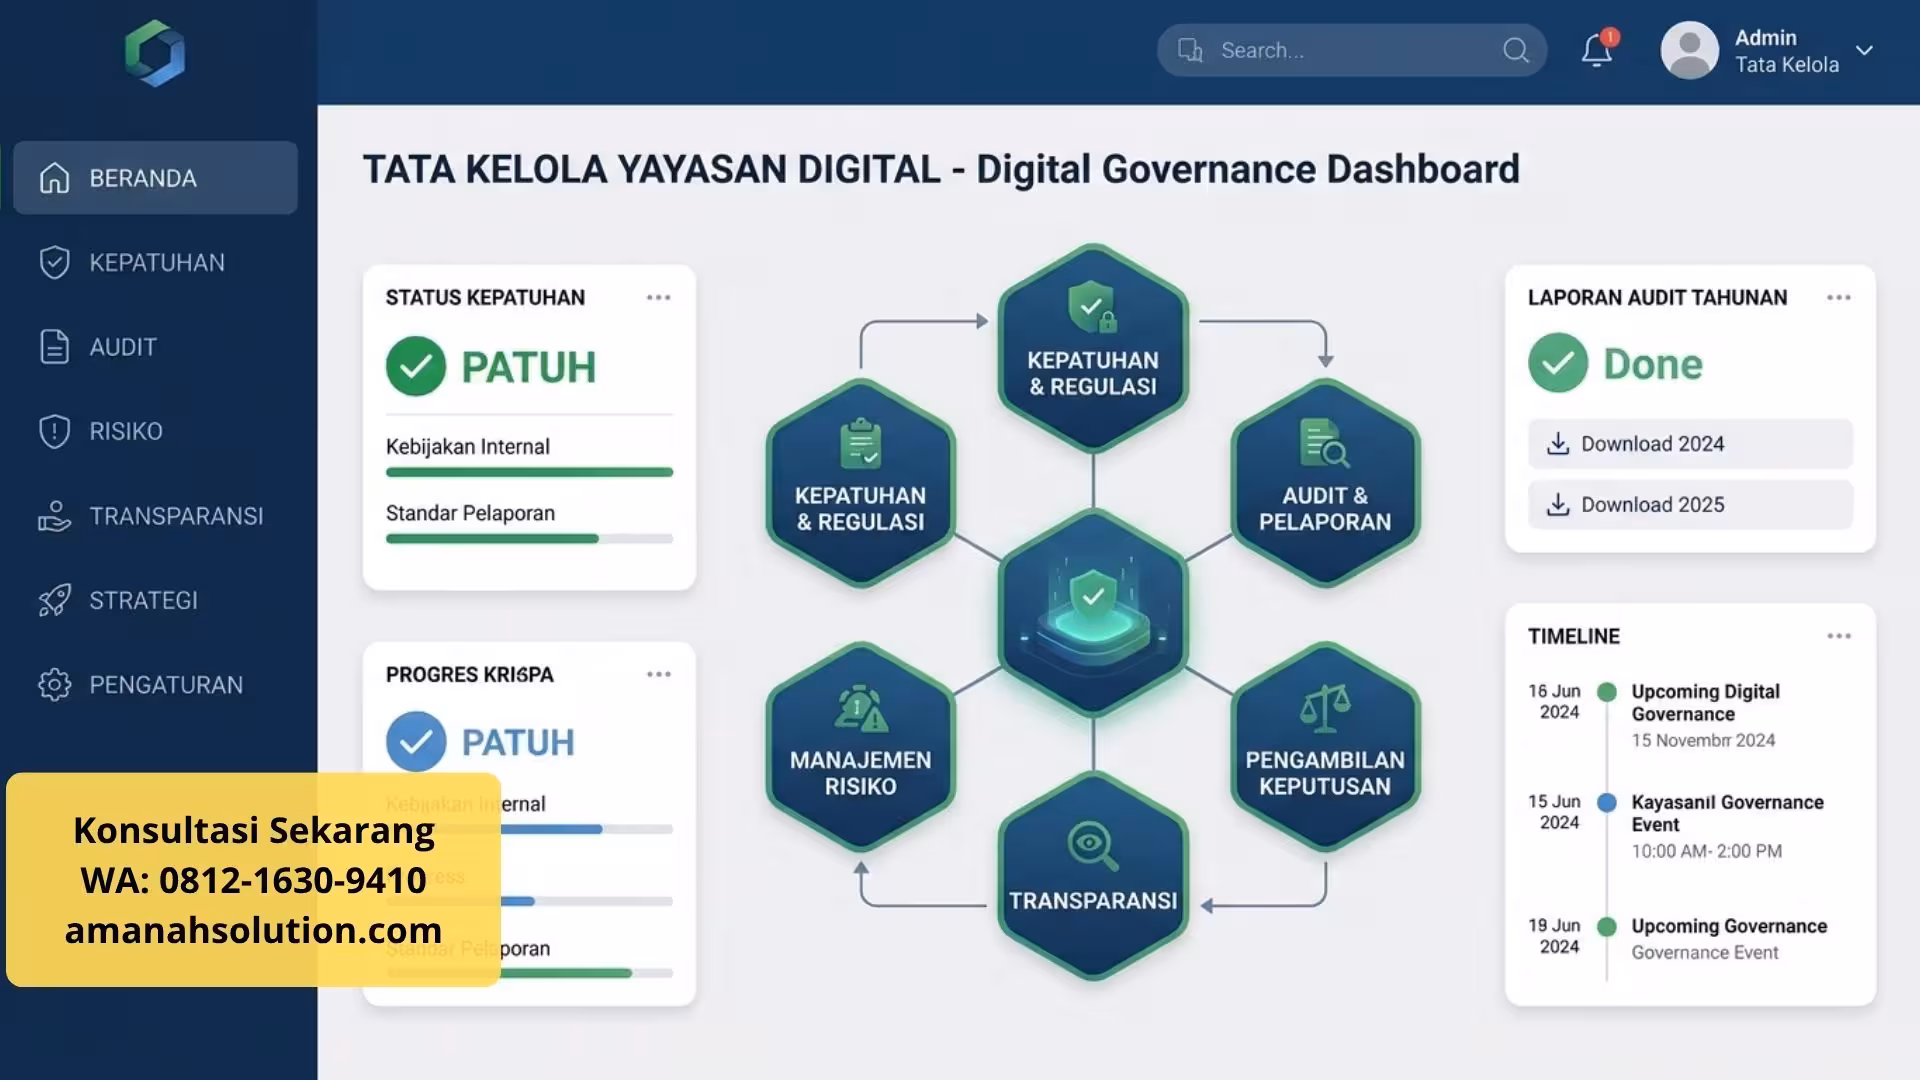Open PENGATURAN settings item
Screen dimensions: 1920x1080
tap(155, 685)
